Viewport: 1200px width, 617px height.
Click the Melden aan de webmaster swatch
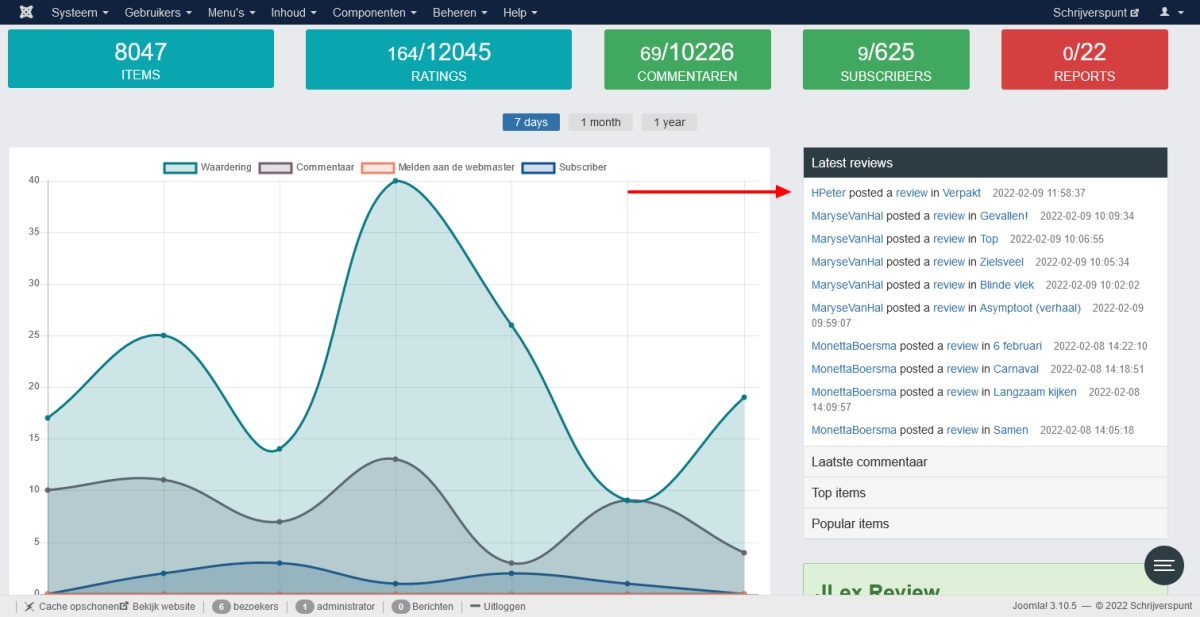click(377, 167)
